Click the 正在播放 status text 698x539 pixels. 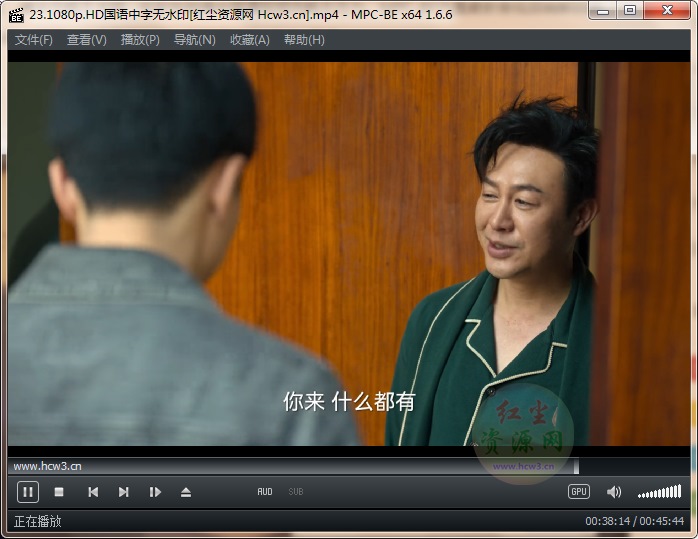37,521
